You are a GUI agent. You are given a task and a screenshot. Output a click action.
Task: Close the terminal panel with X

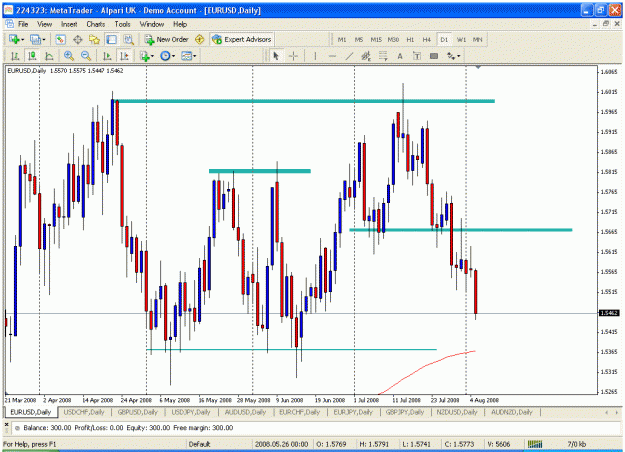(6, 425)
